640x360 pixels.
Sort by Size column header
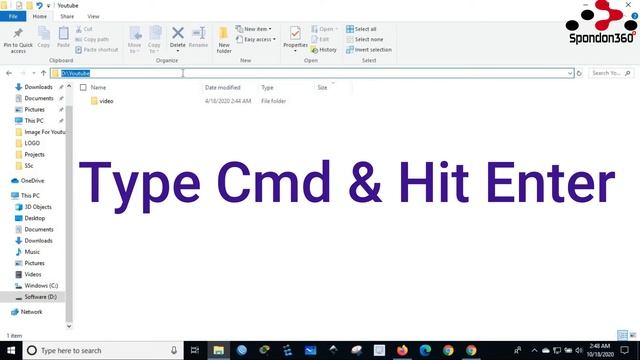click(322, 87)
